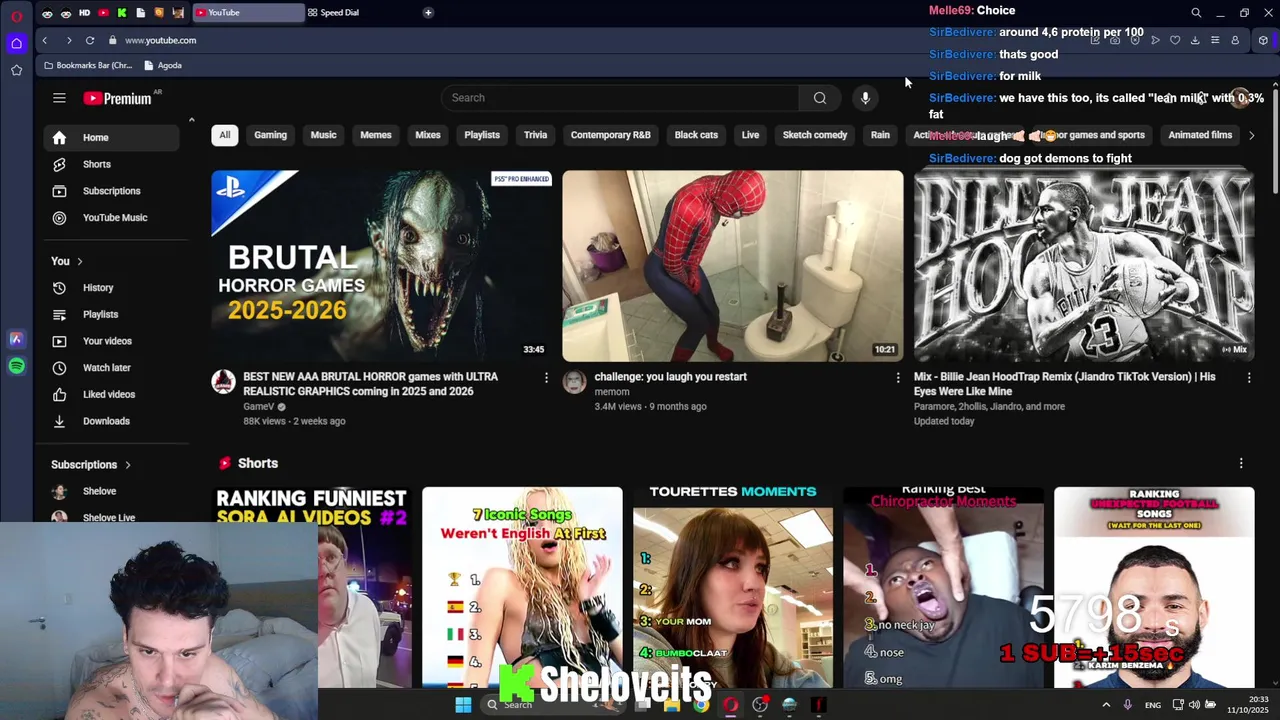
Task: Play the Spider-Man challenge video thumbnail
Action: [732, 265]
